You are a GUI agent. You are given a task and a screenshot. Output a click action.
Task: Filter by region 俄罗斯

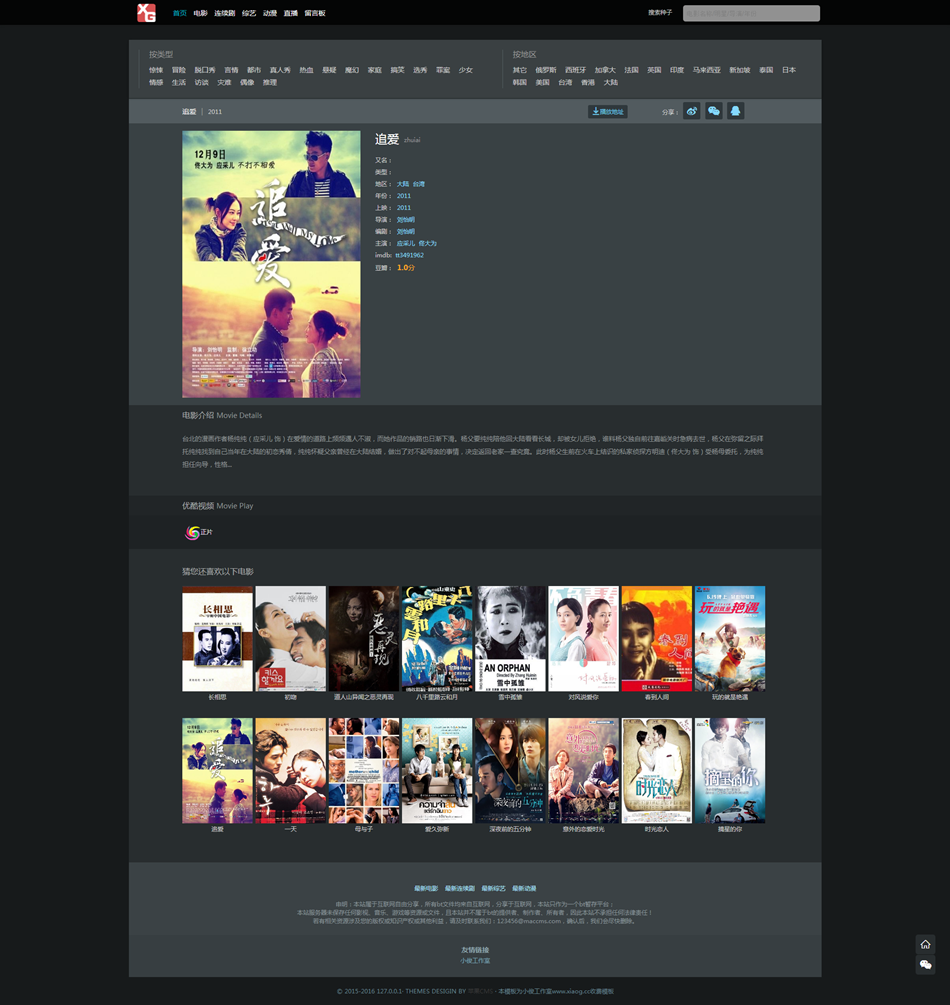coord(546,71)
